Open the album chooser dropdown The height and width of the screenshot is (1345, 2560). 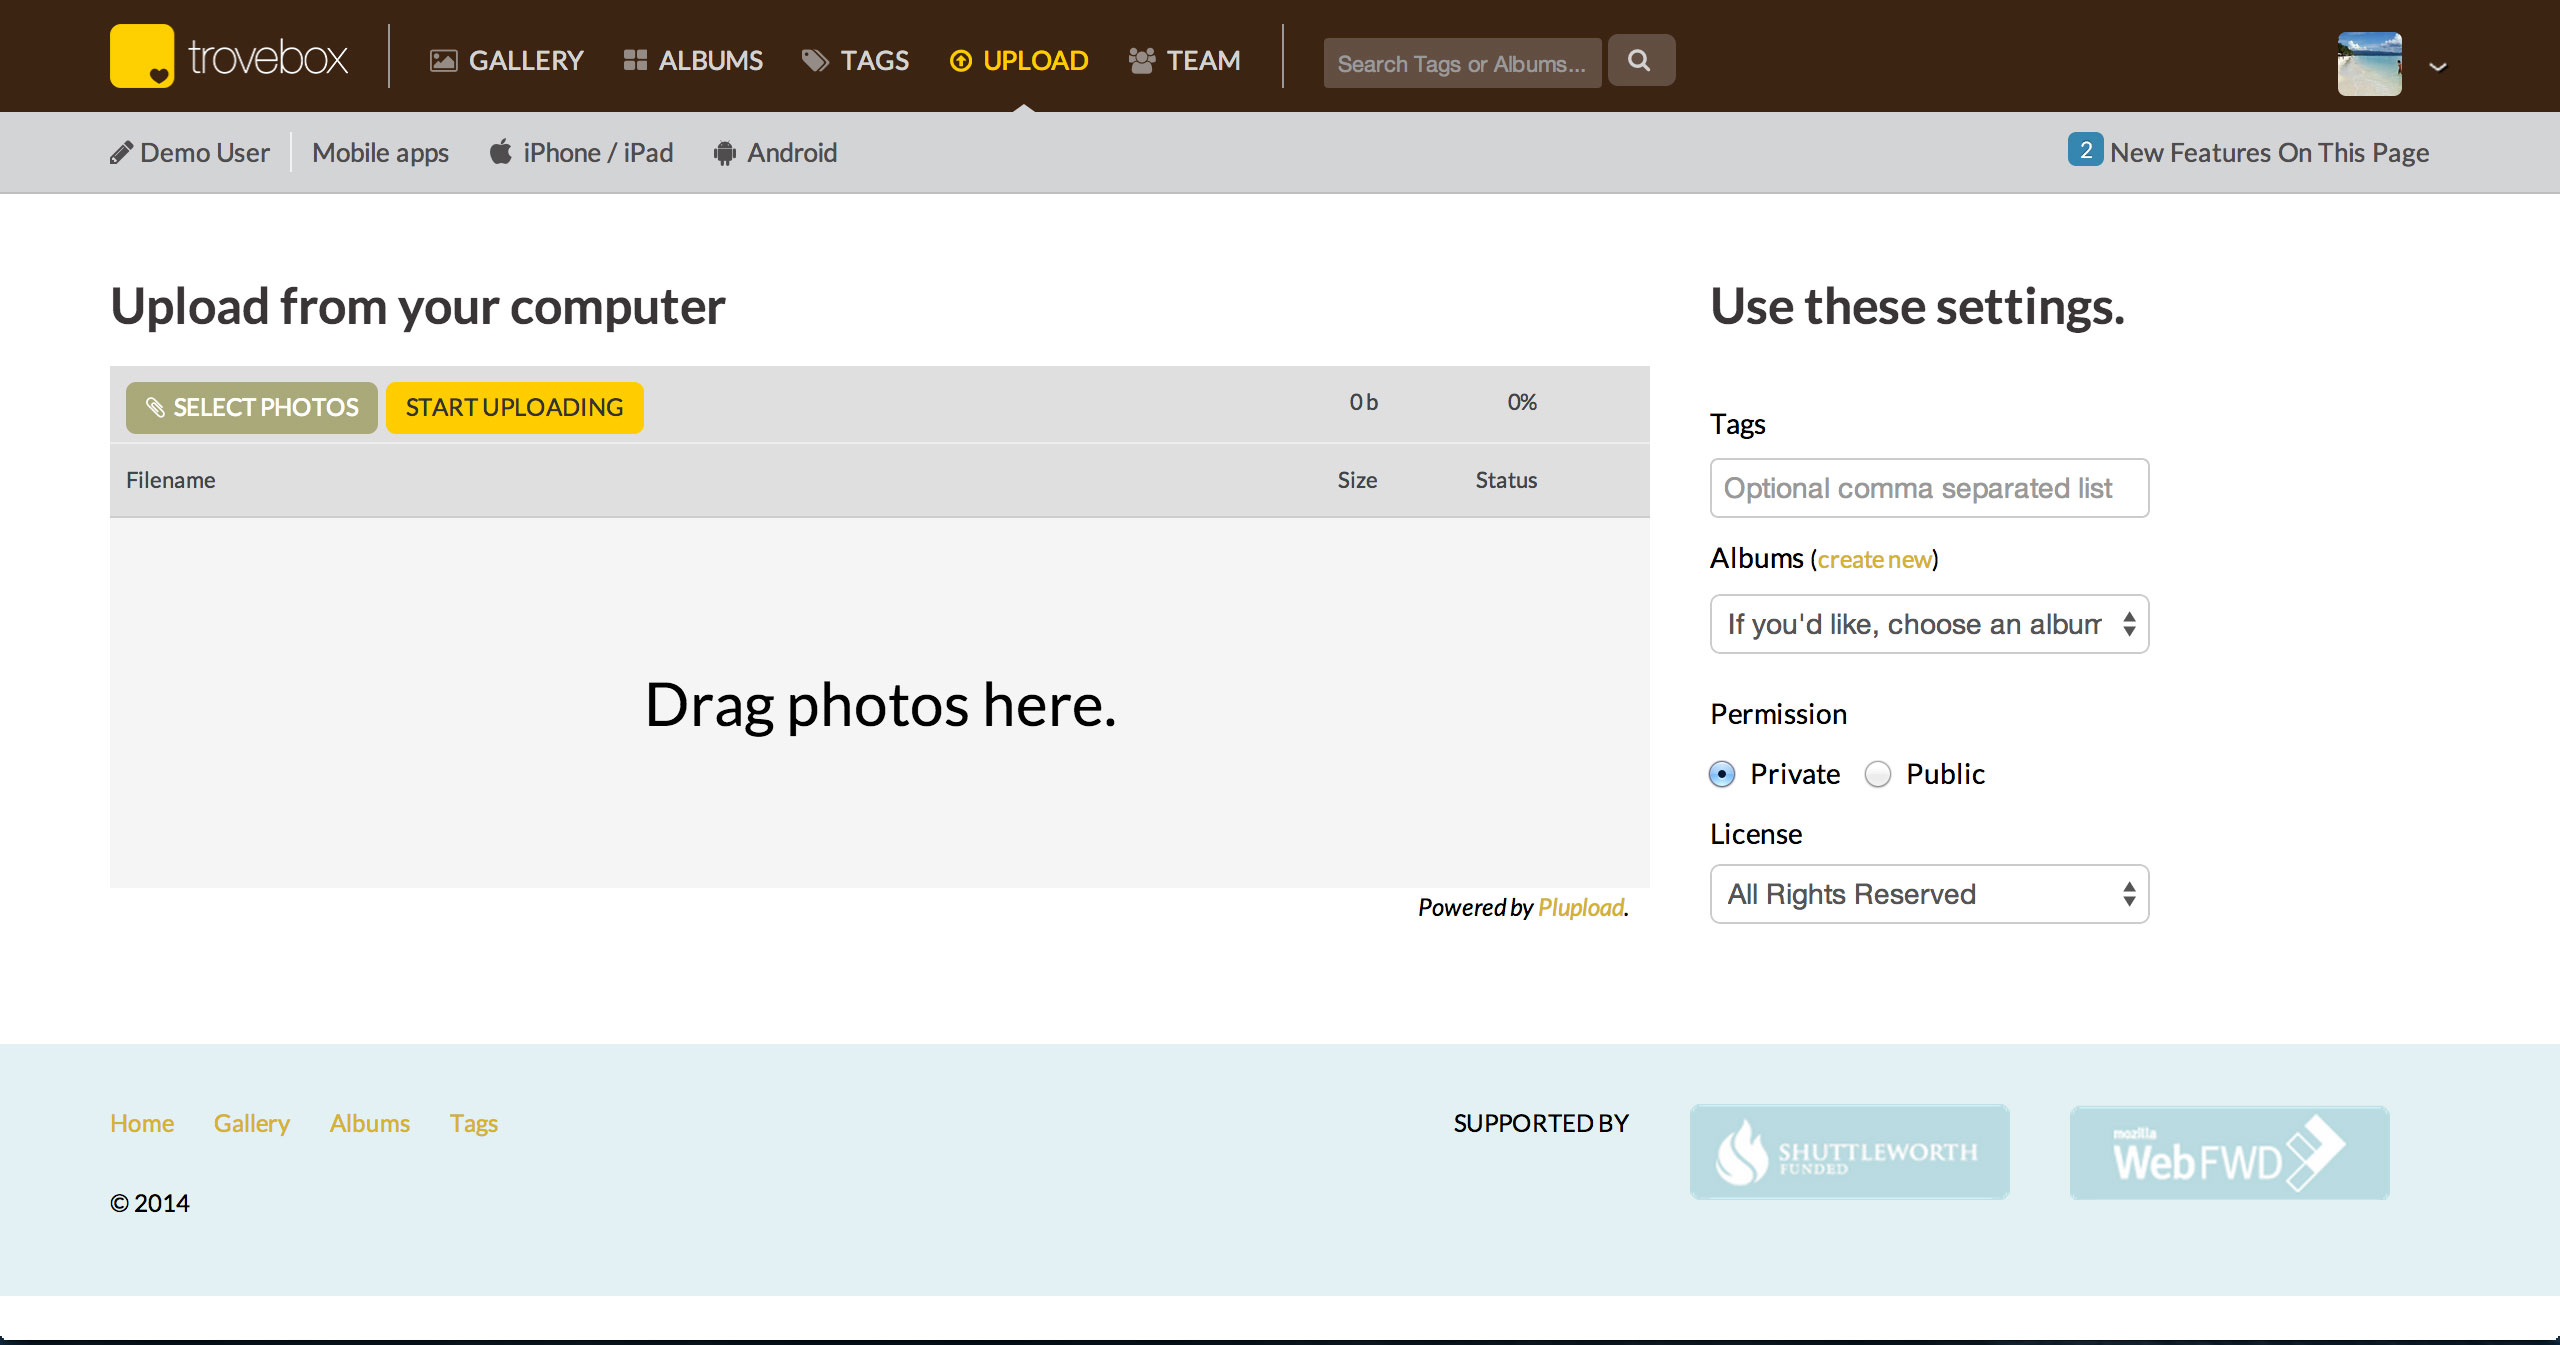click(1929, 624)
